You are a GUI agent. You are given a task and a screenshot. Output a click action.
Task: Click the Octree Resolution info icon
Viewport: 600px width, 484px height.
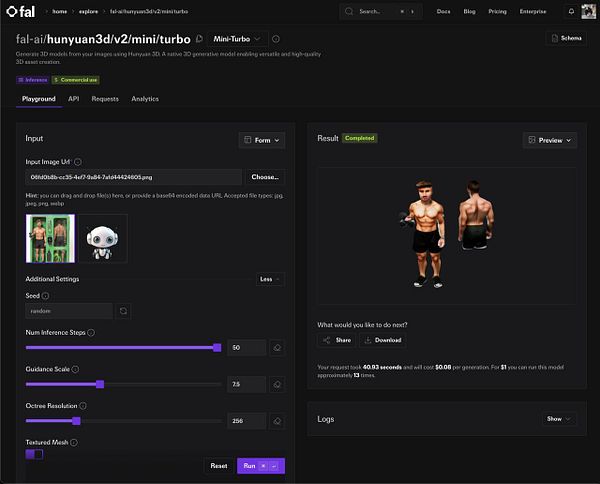(x=83, y=406)
